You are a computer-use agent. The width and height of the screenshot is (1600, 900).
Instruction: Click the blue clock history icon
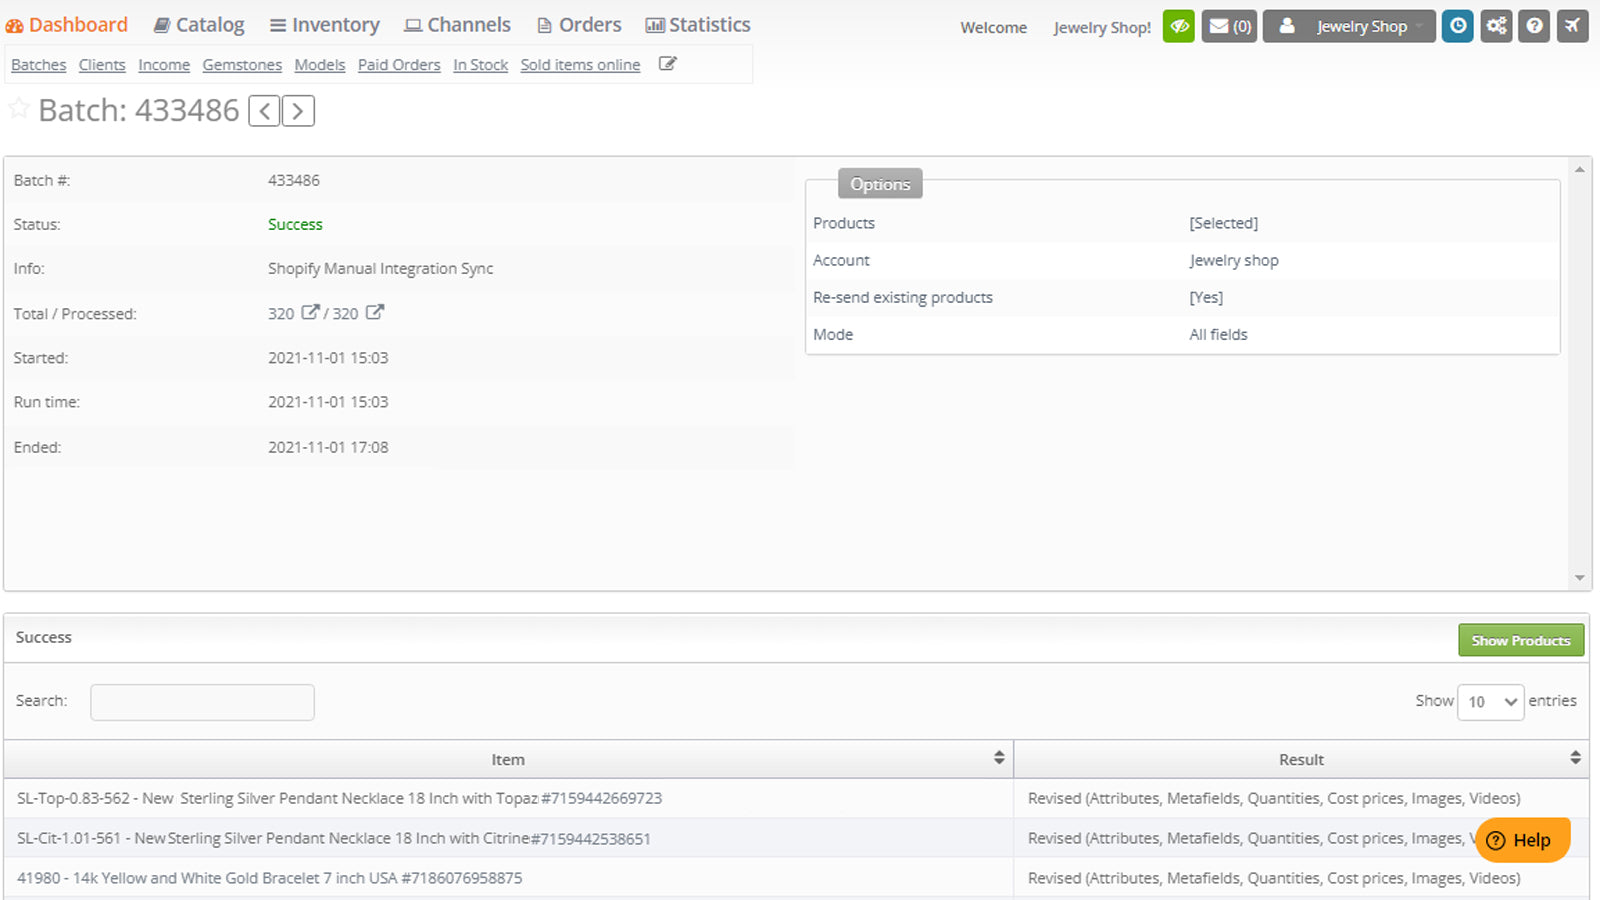click(1458, 26)
